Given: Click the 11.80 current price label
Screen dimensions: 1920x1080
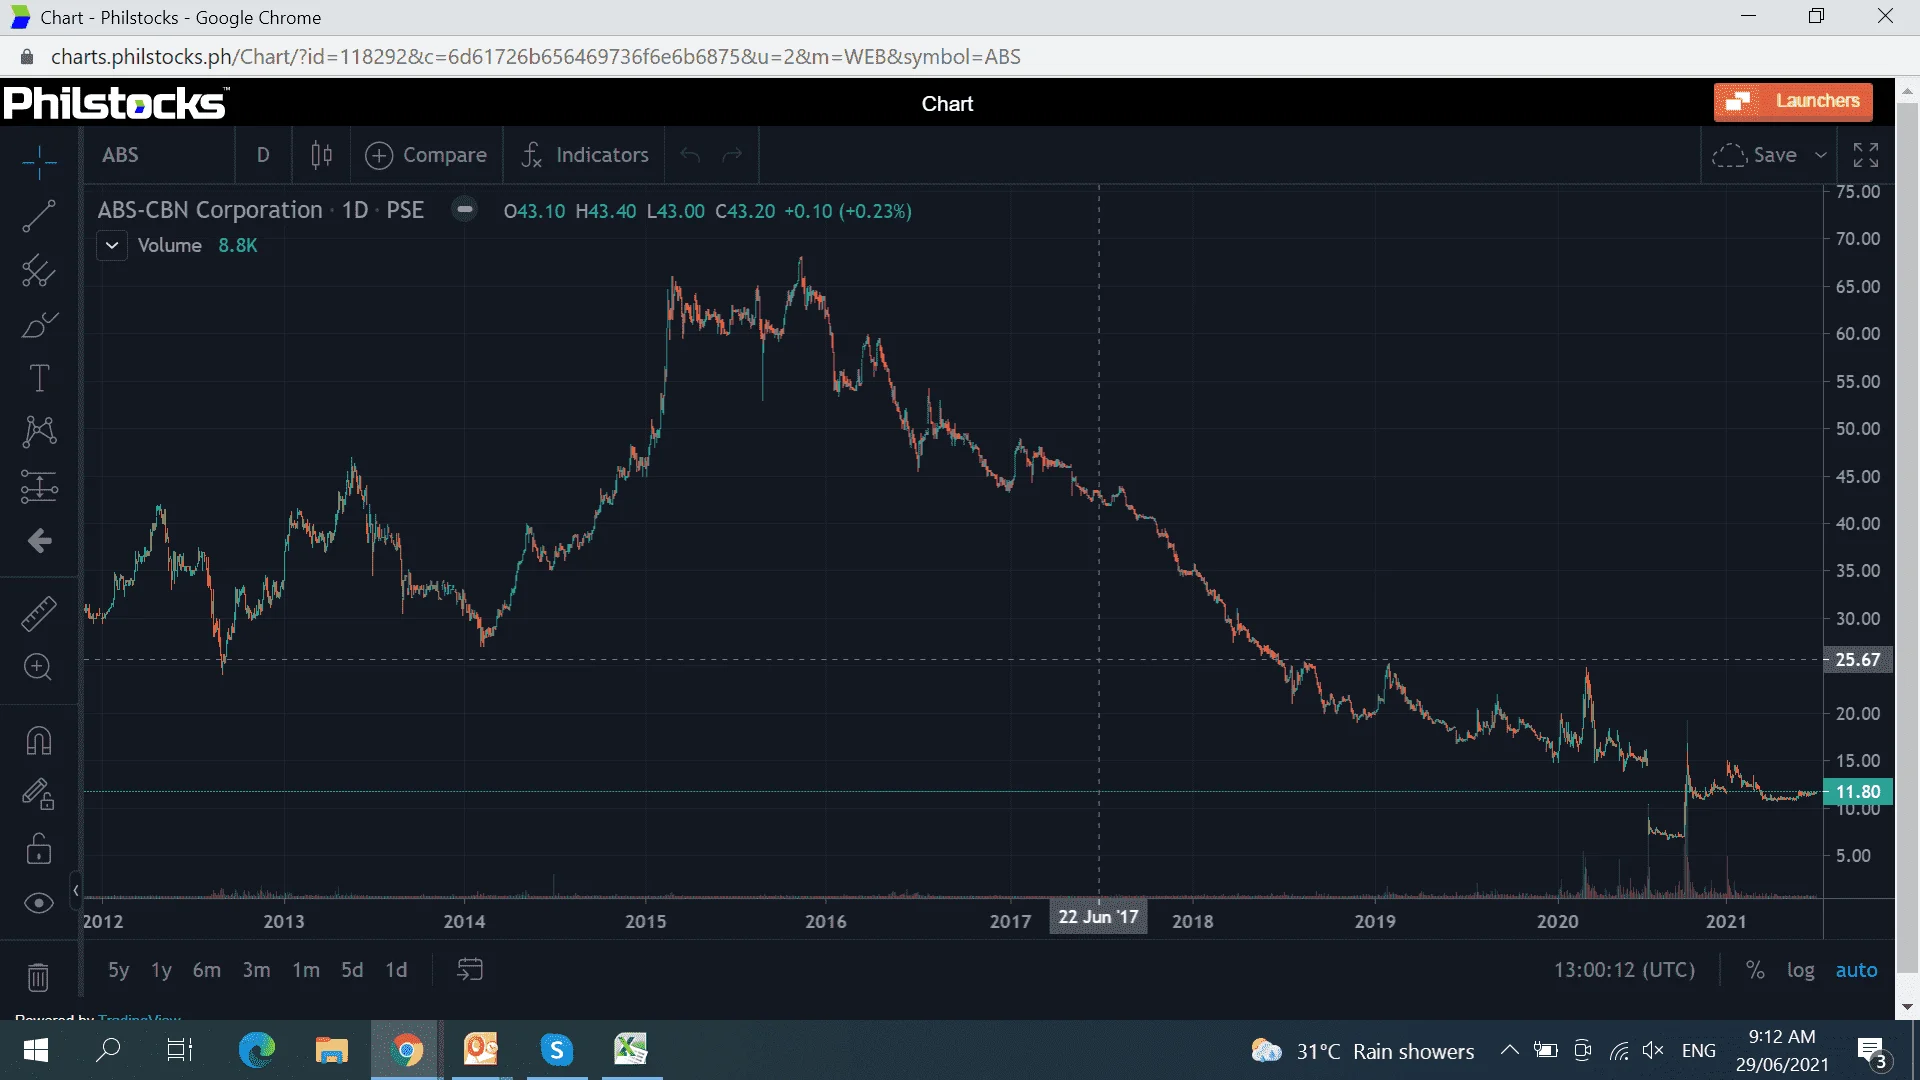Looking at the screenshot, I should coord(1858,792).
